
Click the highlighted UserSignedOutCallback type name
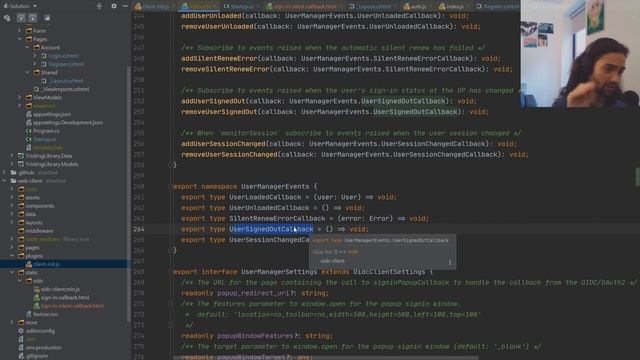271,229
